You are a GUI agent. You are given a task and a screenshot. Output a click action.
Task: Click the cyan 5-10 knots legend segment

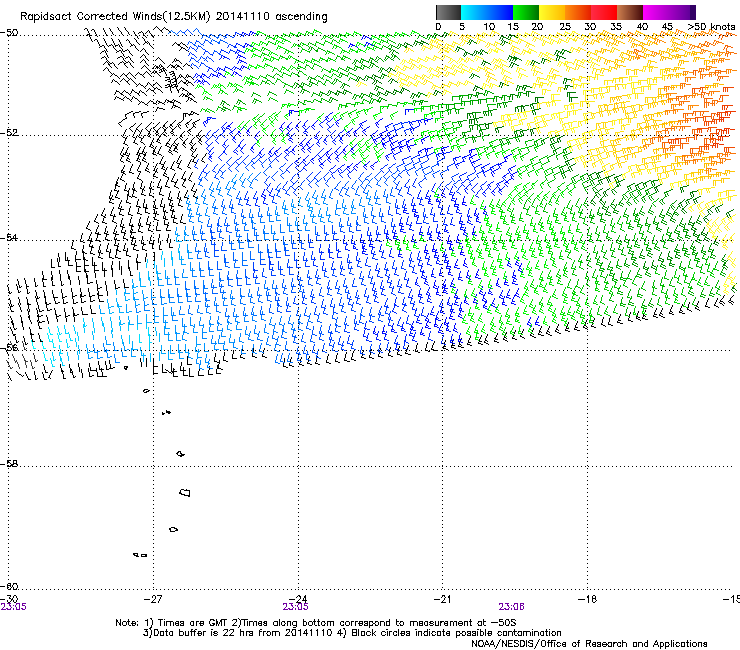point(474,12)
